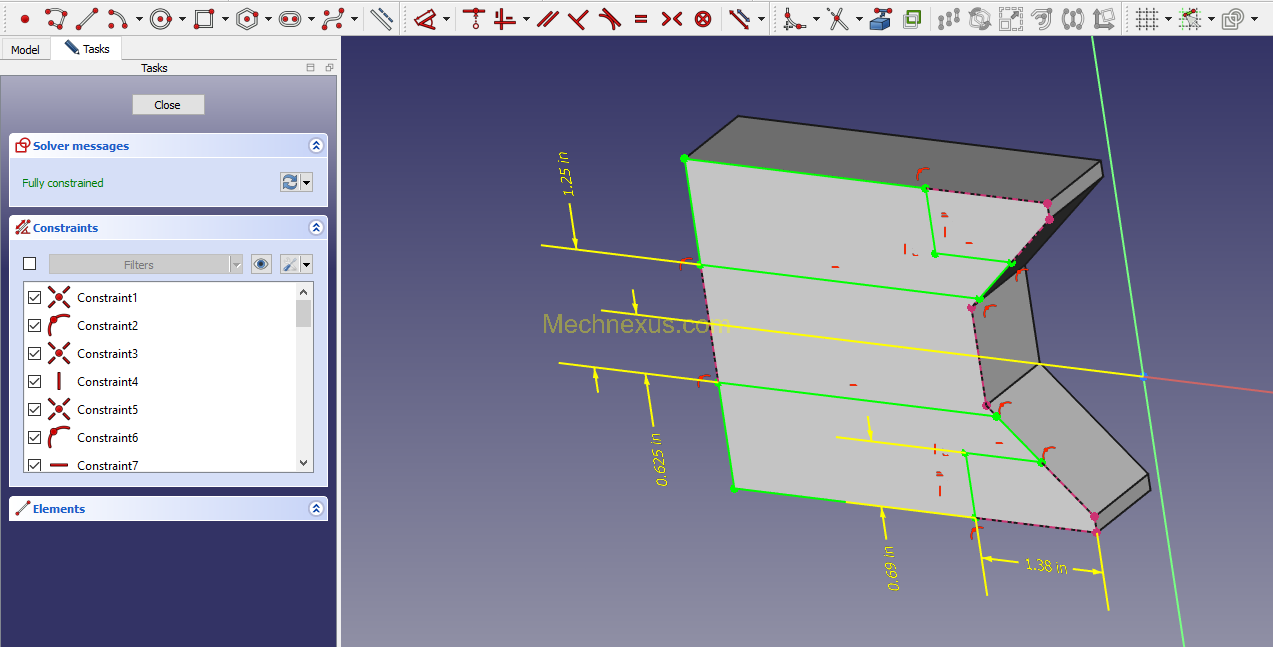Image resolution: width=1273 pixels, height=647 pixels.
Task: Uncheck the Constraint6 checkbox
Action: pyautogui.click(x=35, y=437)
